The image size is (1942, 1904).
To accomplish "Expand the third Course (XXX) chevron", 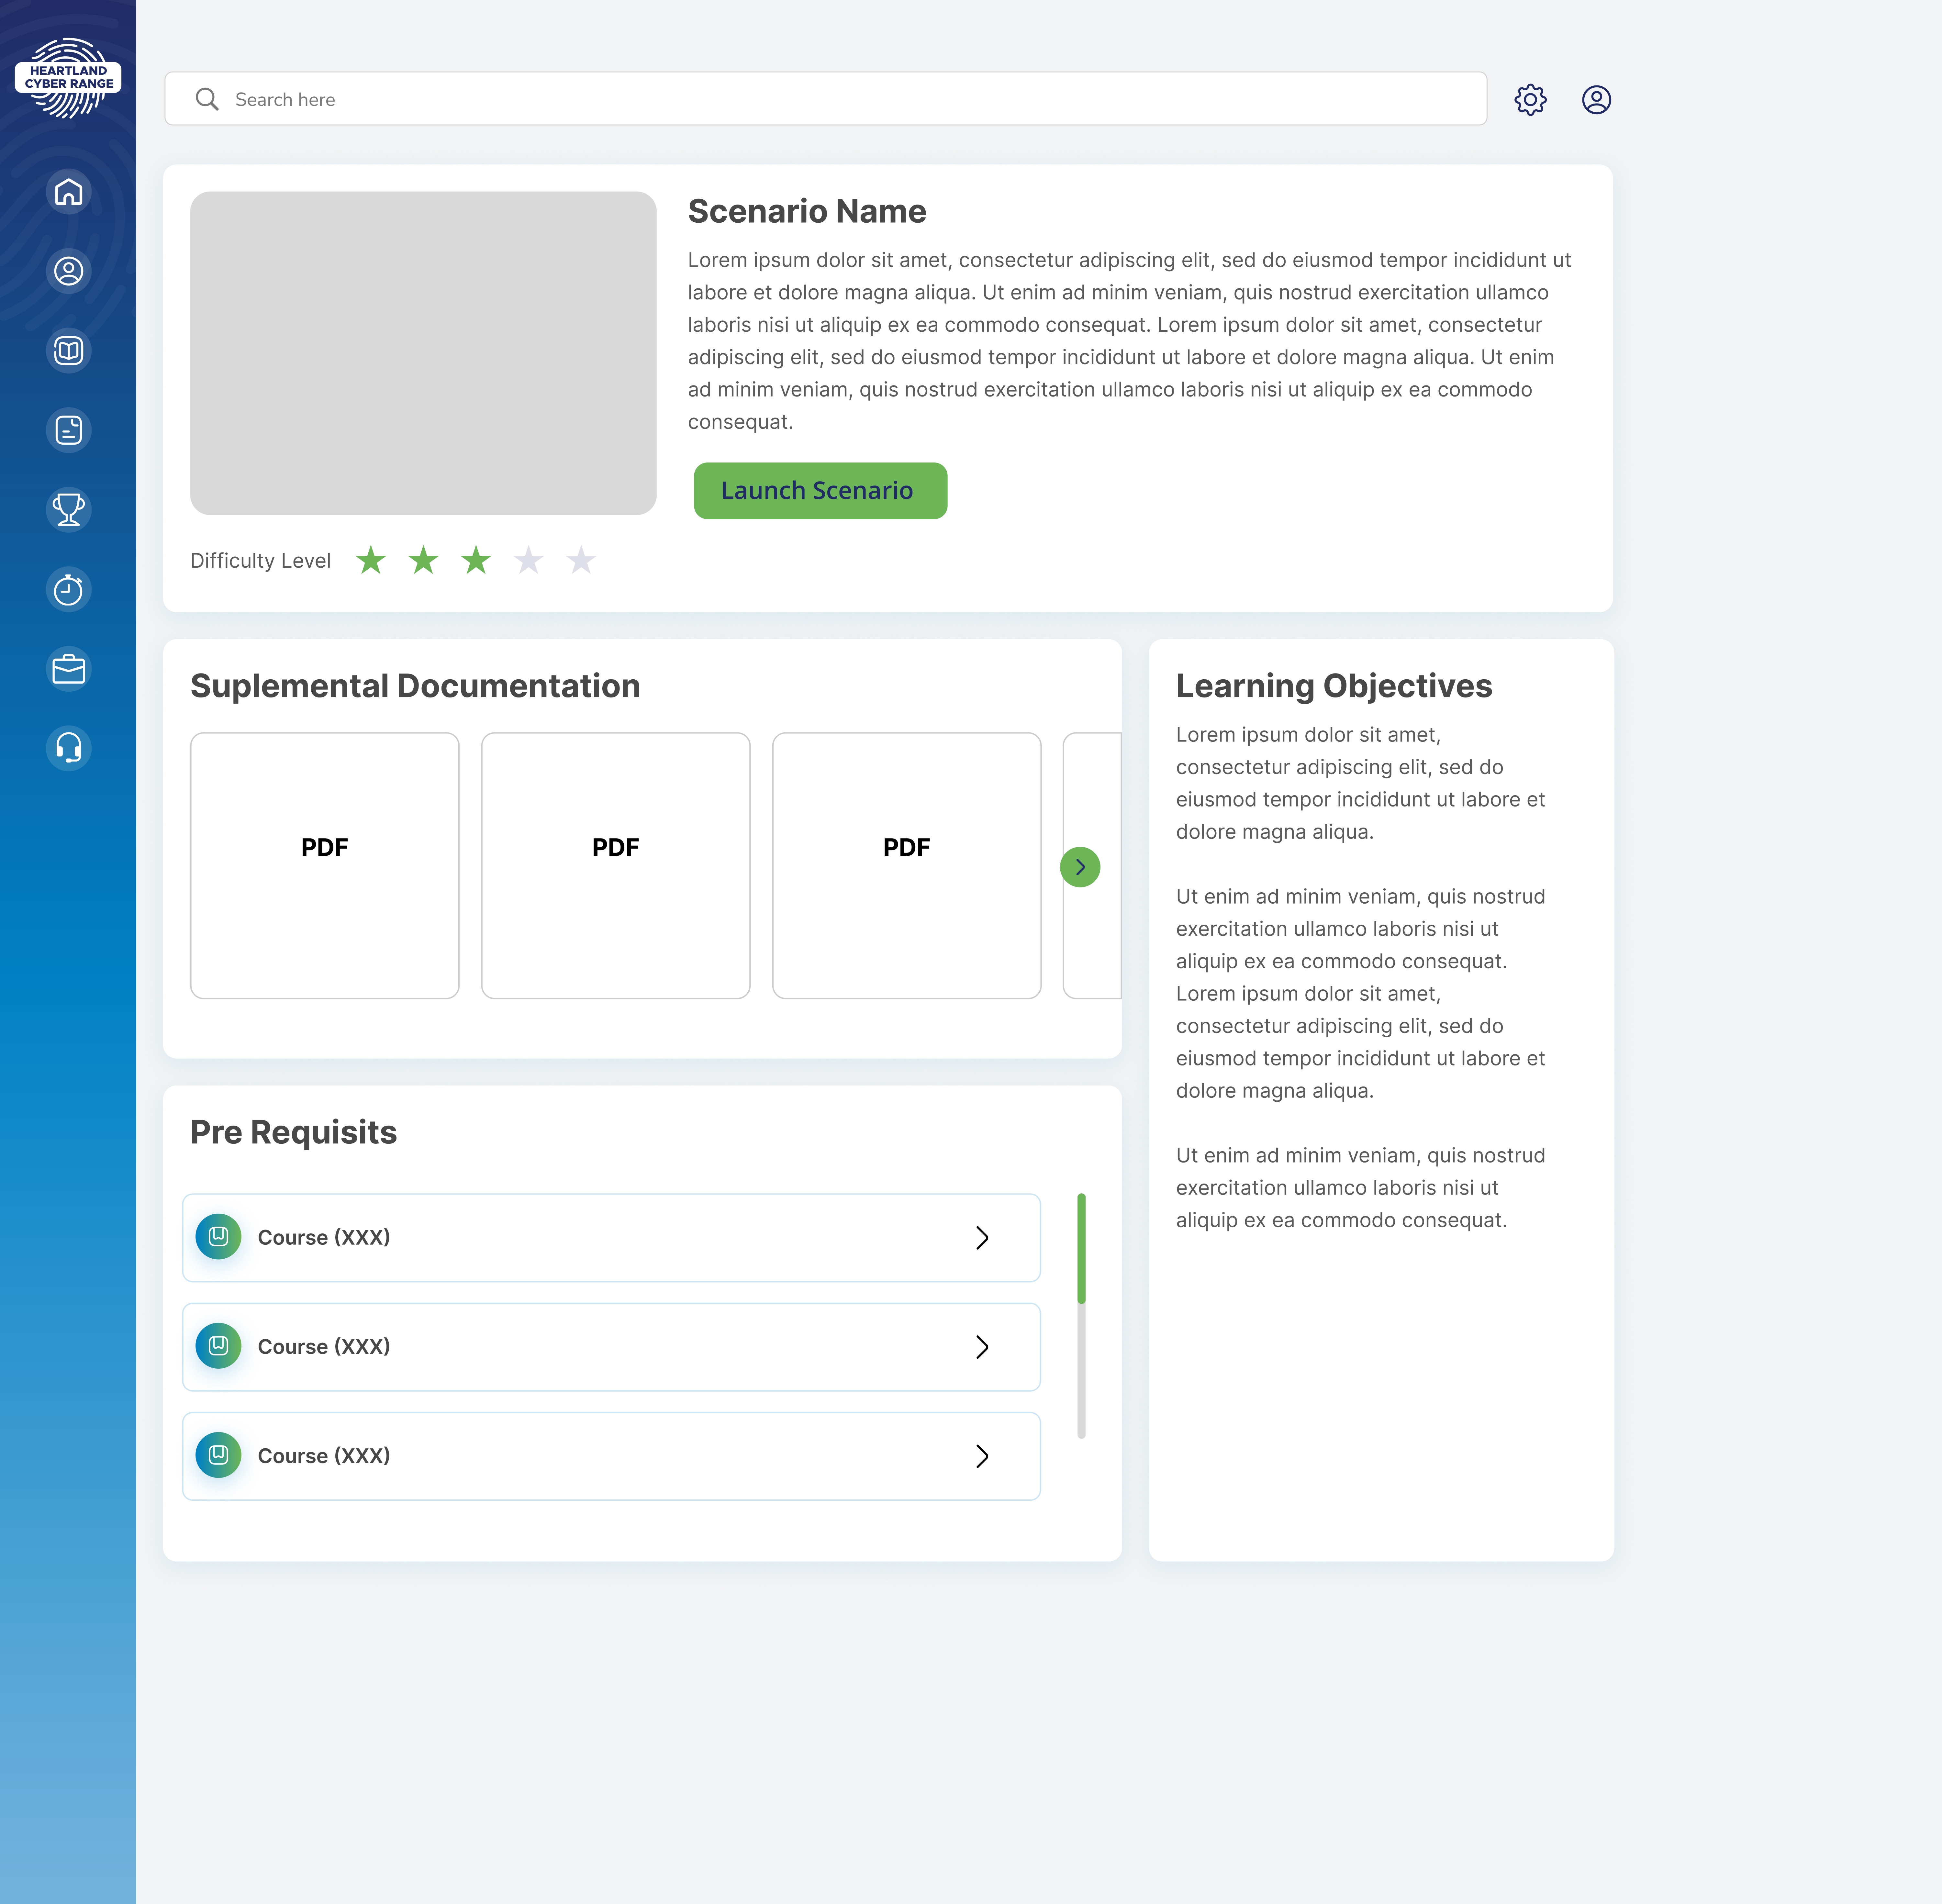I will [x=982, y=1456].
